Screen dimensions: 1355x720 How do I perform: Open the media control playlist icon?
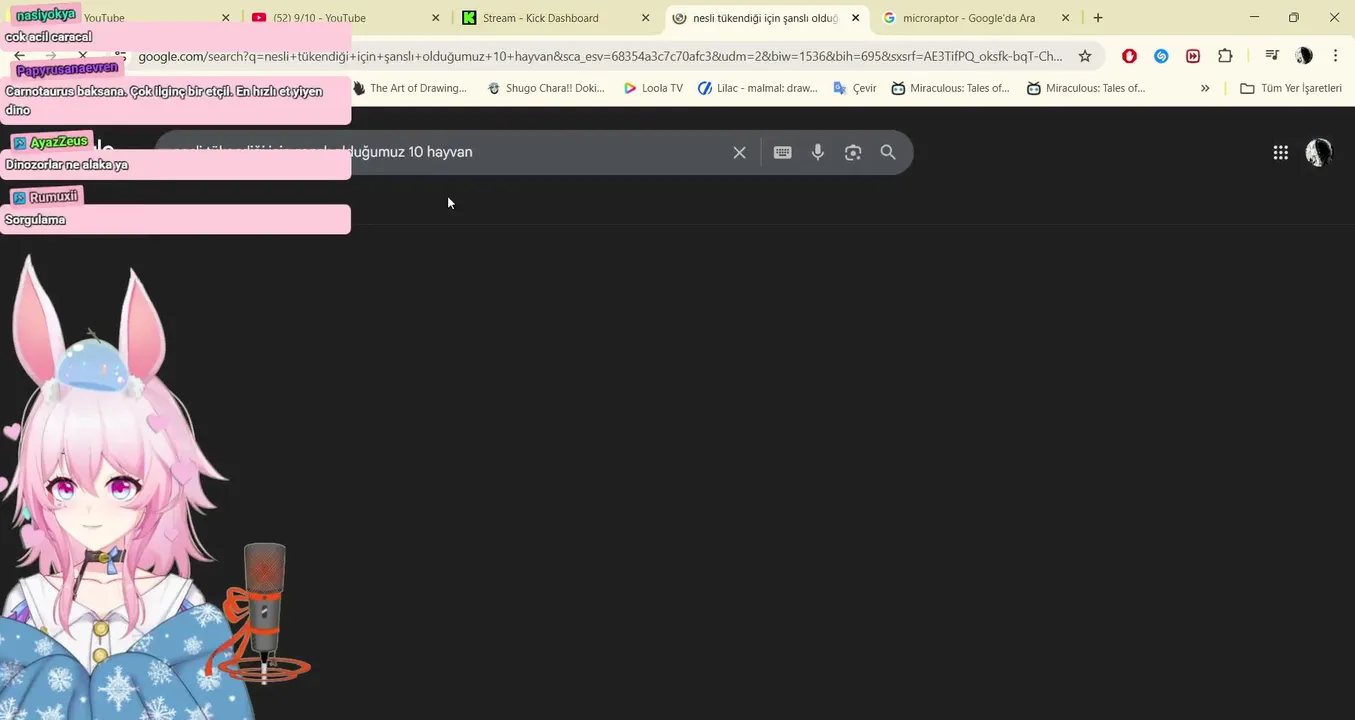tap(1272, 56)
